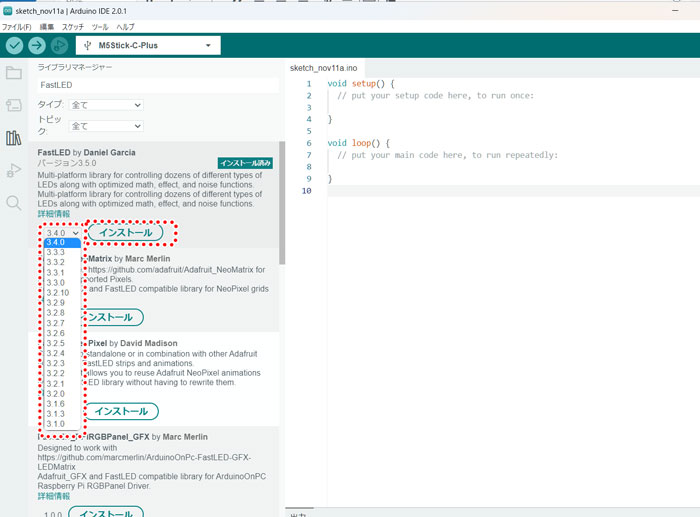
Task: Open the 編集 menu
Action: click(46, 27)
